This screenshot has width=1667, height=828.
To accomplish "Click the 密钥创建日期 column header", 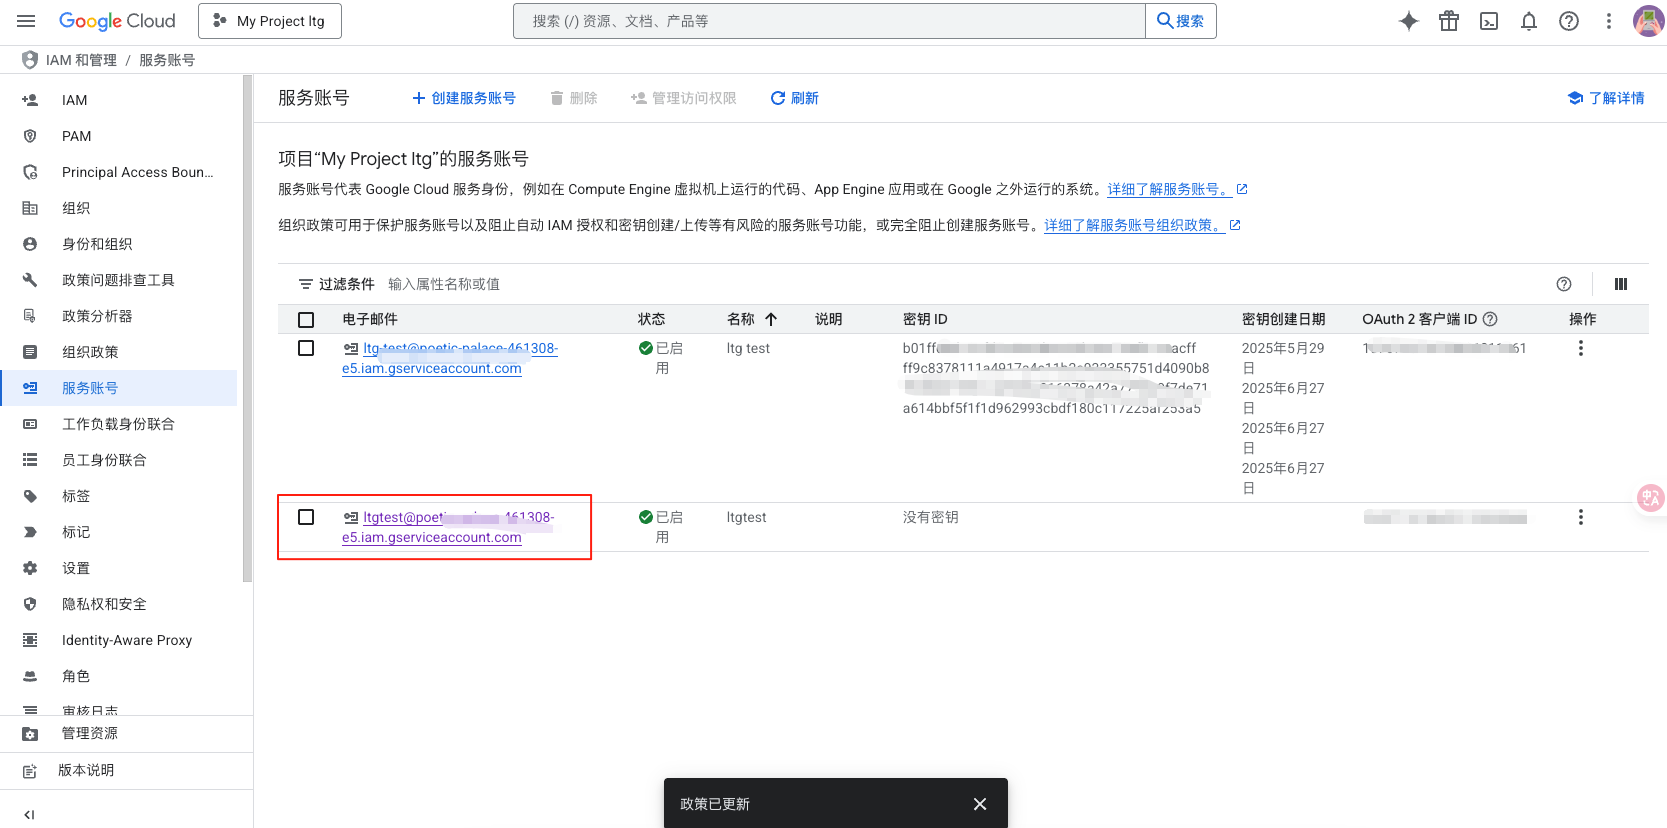I will pos(1284,319).
